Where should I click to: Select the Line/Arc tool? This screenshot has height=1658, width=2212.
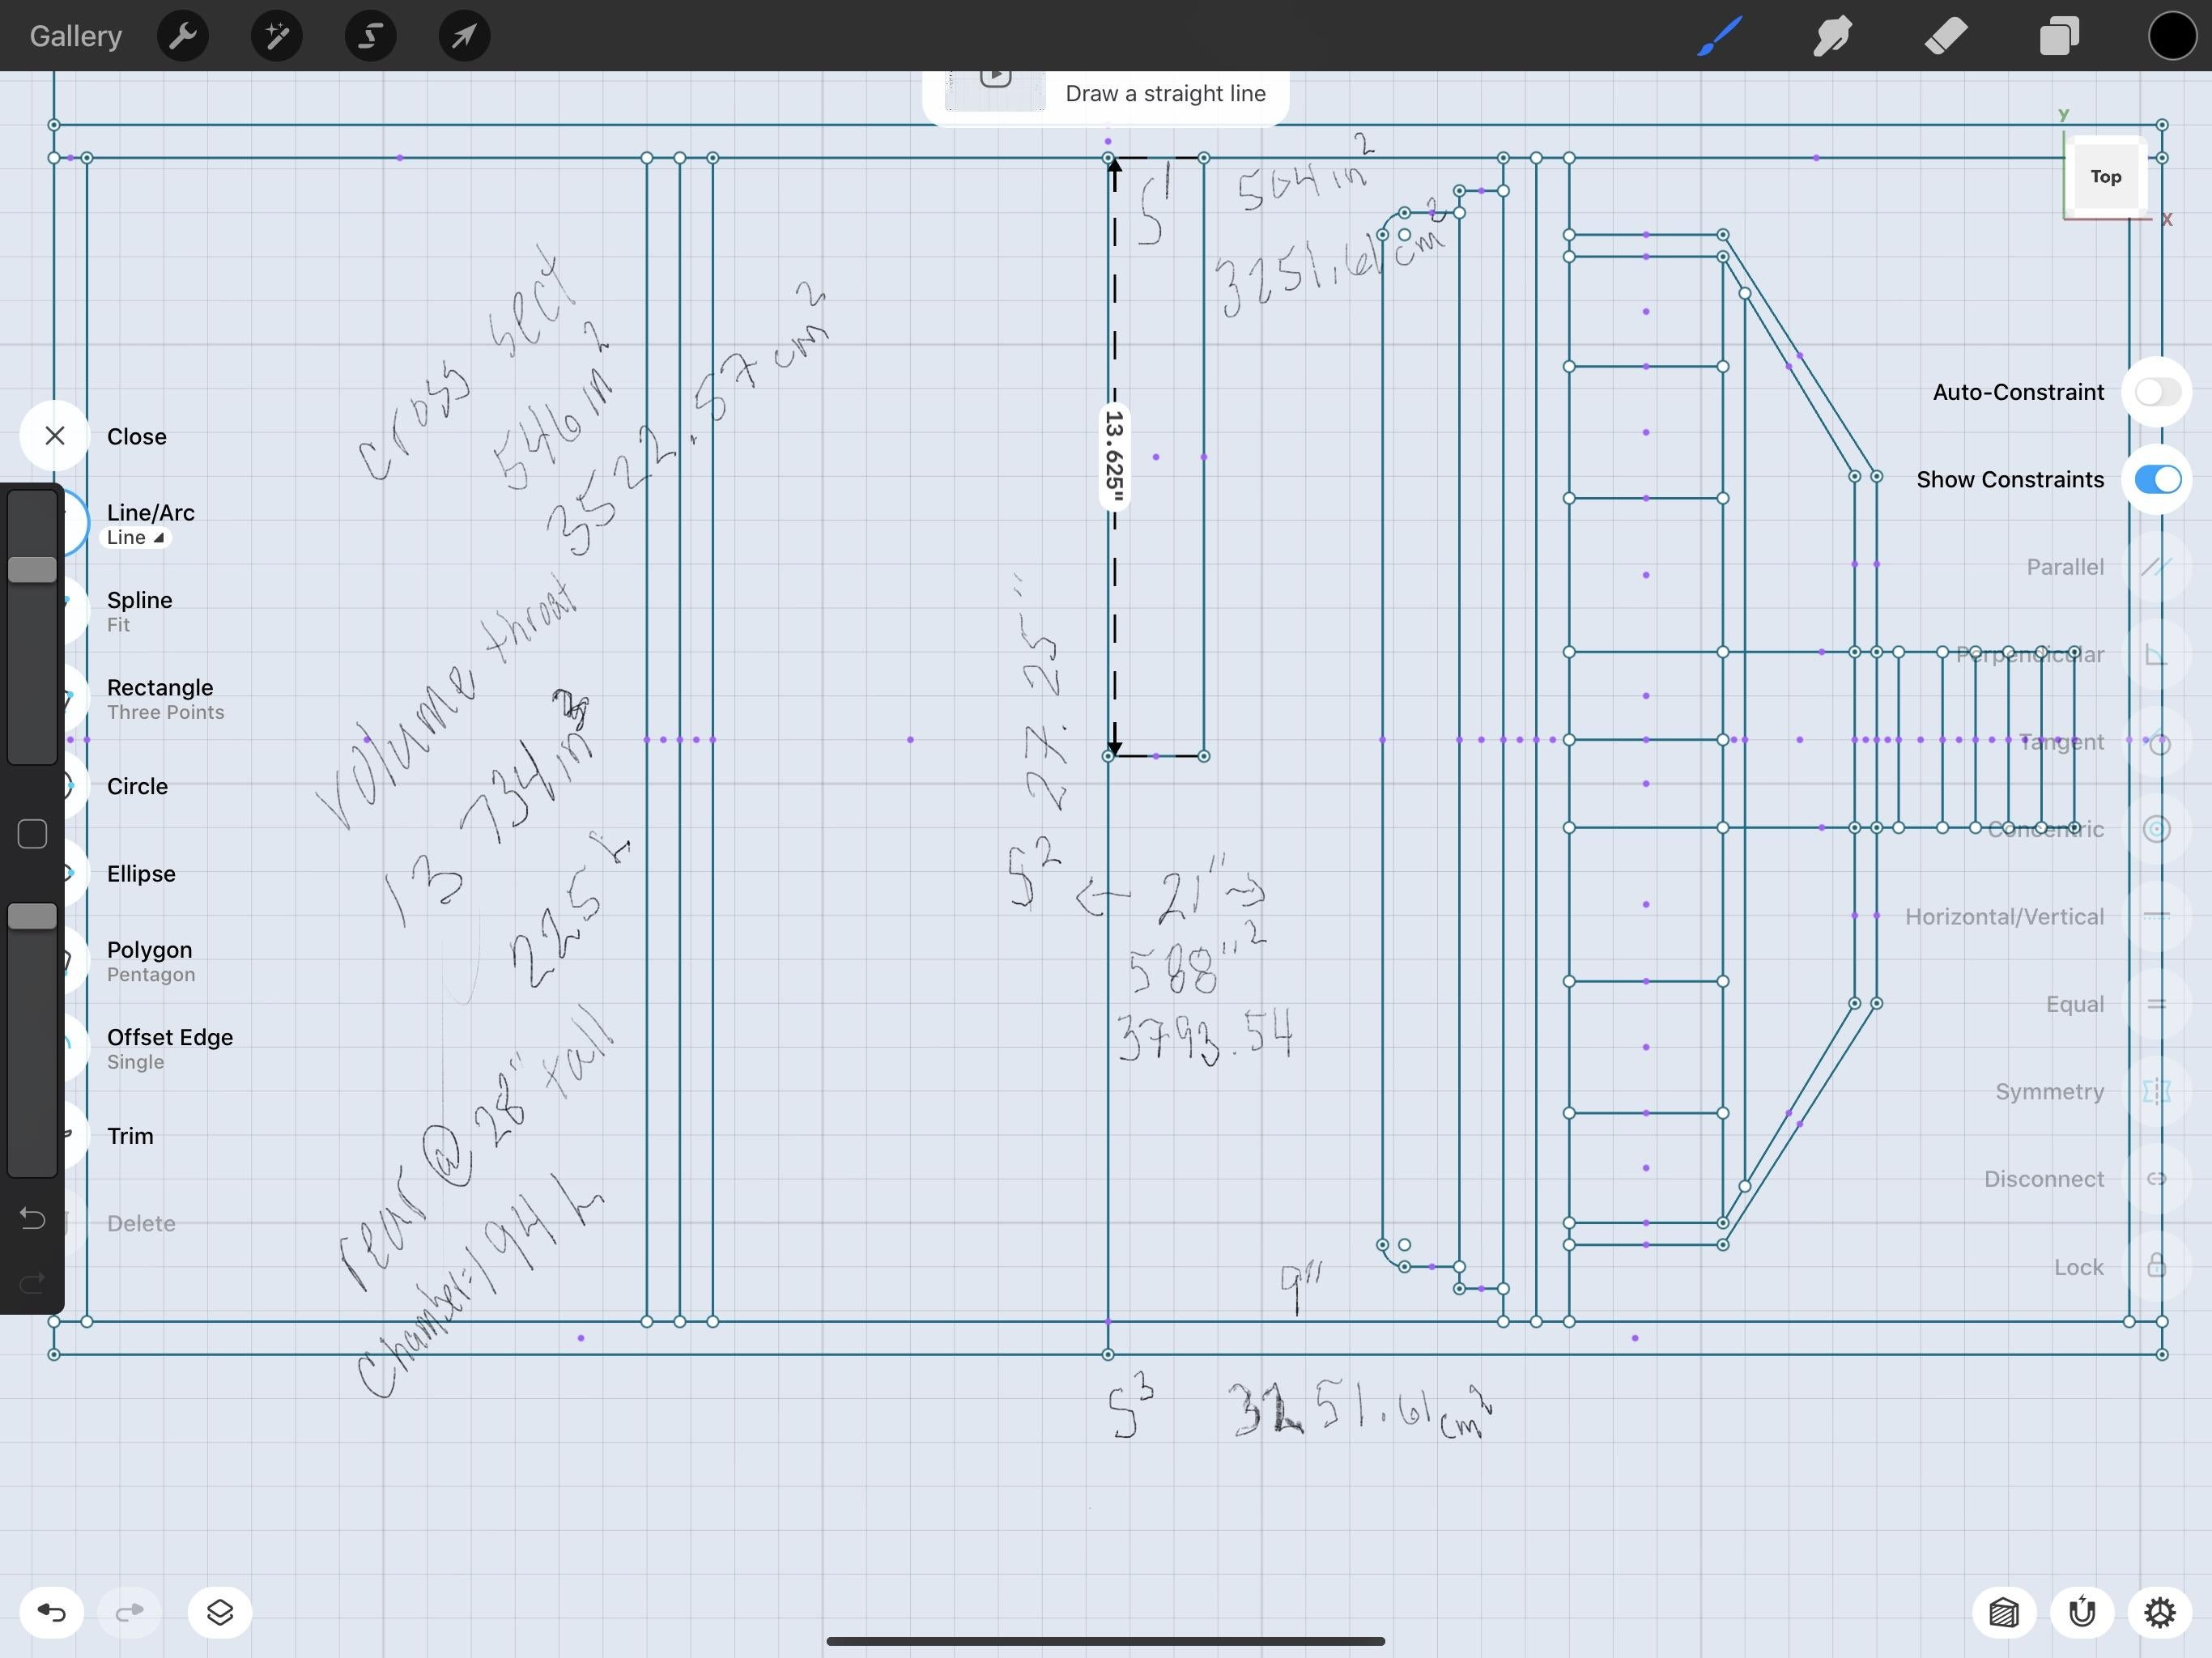tap(150, 513)
